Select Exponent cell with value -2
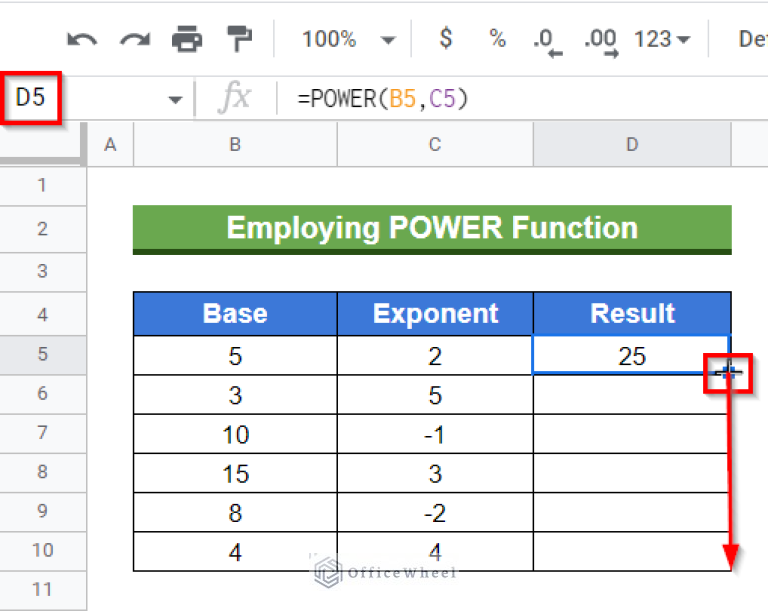The height and width of the screenshot is (611, 768). click(x=435, y=512)
